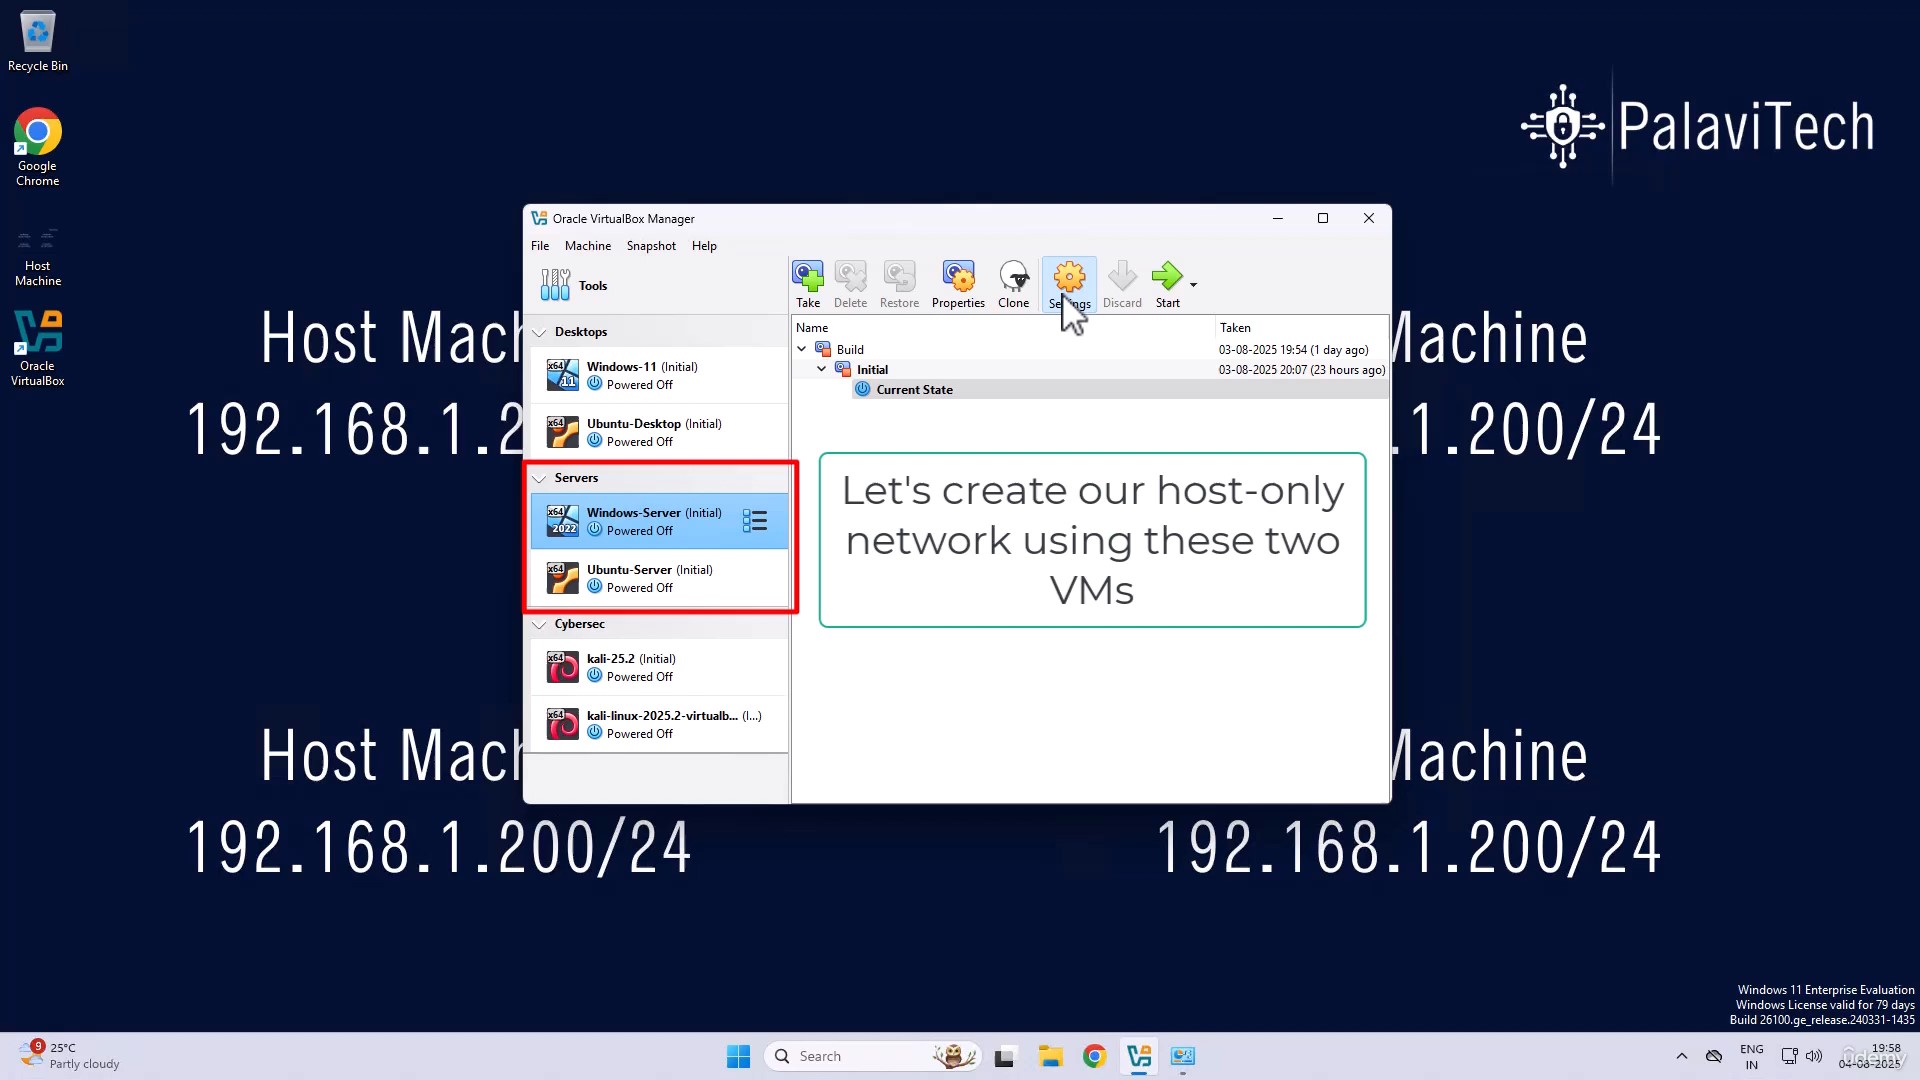Start the VM with green arrow

pyautogui.click(x=1167, y=285)
